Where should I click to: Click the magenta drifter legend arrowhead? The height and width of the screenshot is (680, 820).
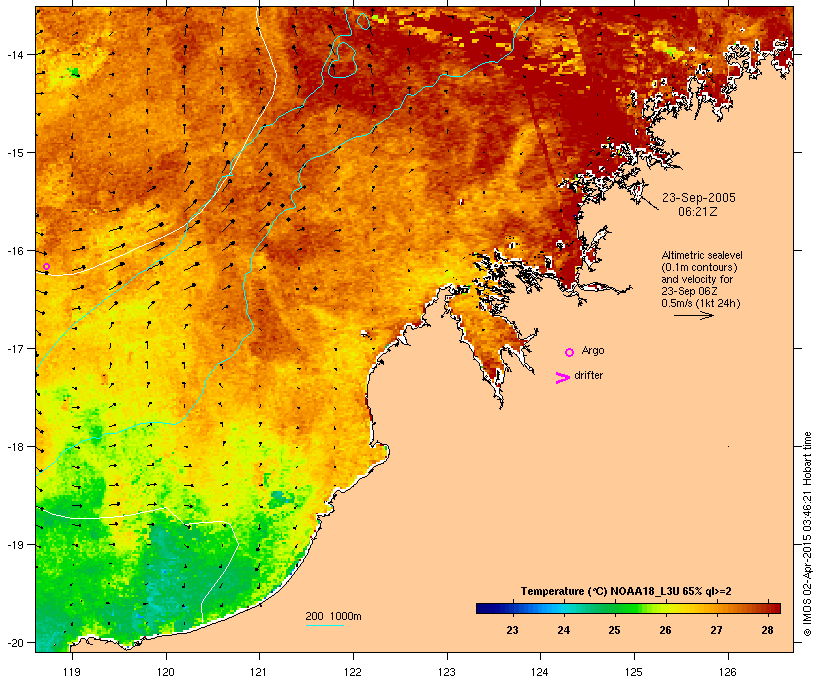tap(562, 378)
